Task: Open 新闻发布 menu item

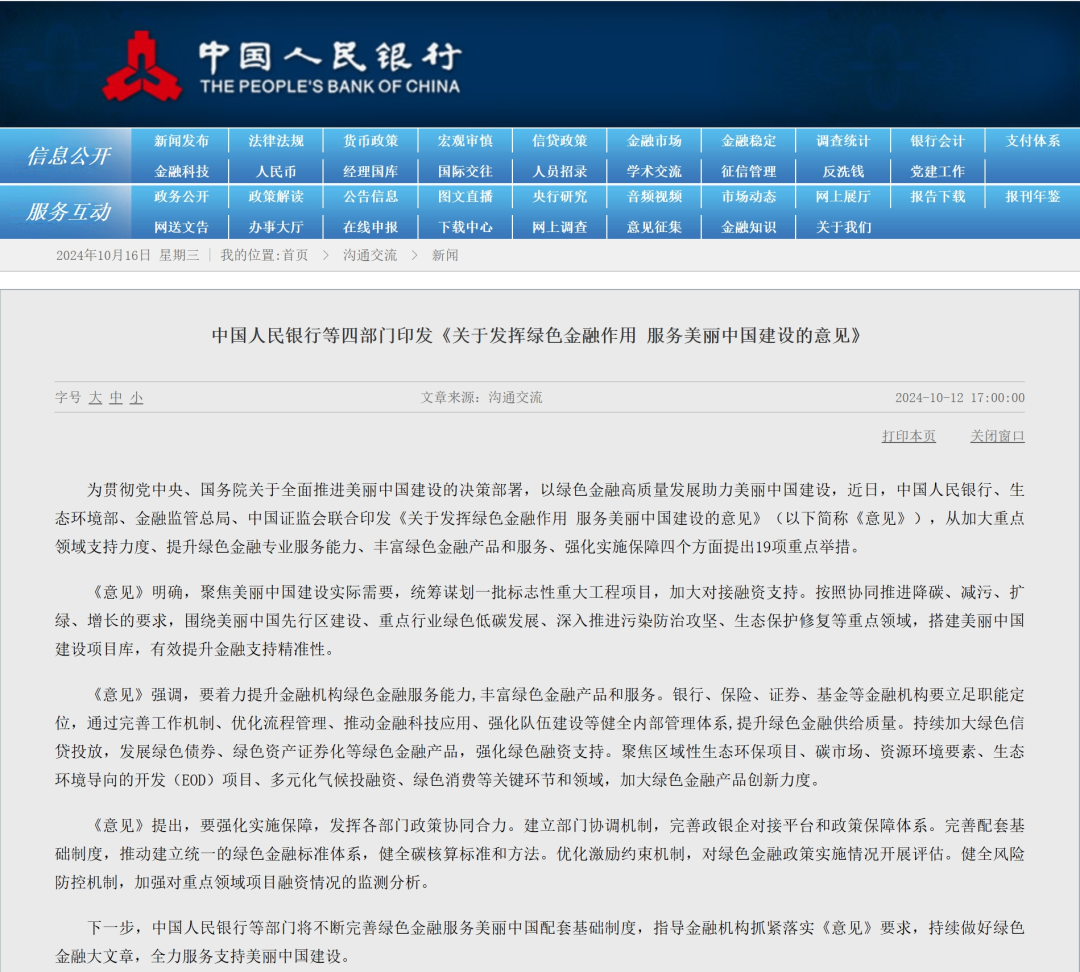Action: tap(181, 141)
